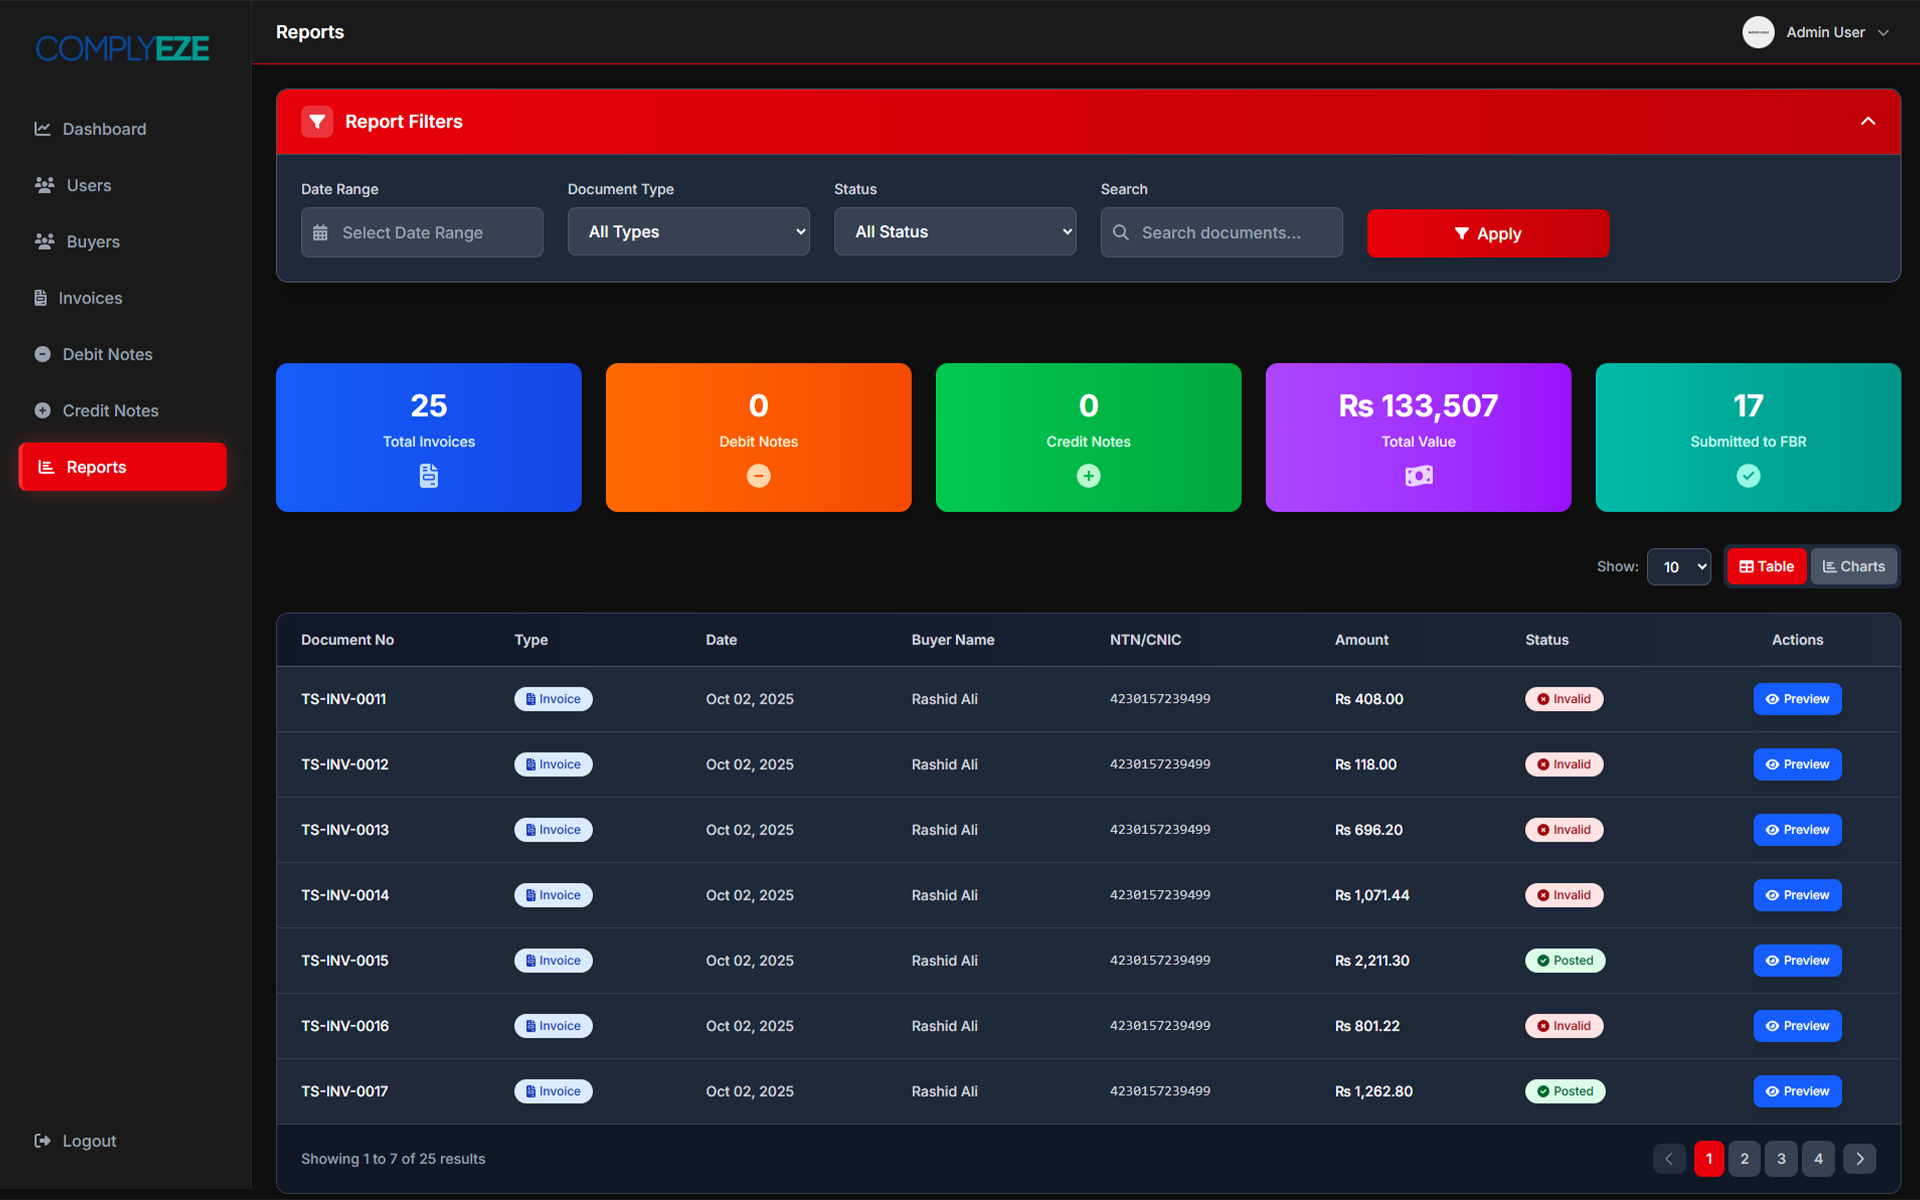Click the money icon on Total Value card

point(1418,476)
